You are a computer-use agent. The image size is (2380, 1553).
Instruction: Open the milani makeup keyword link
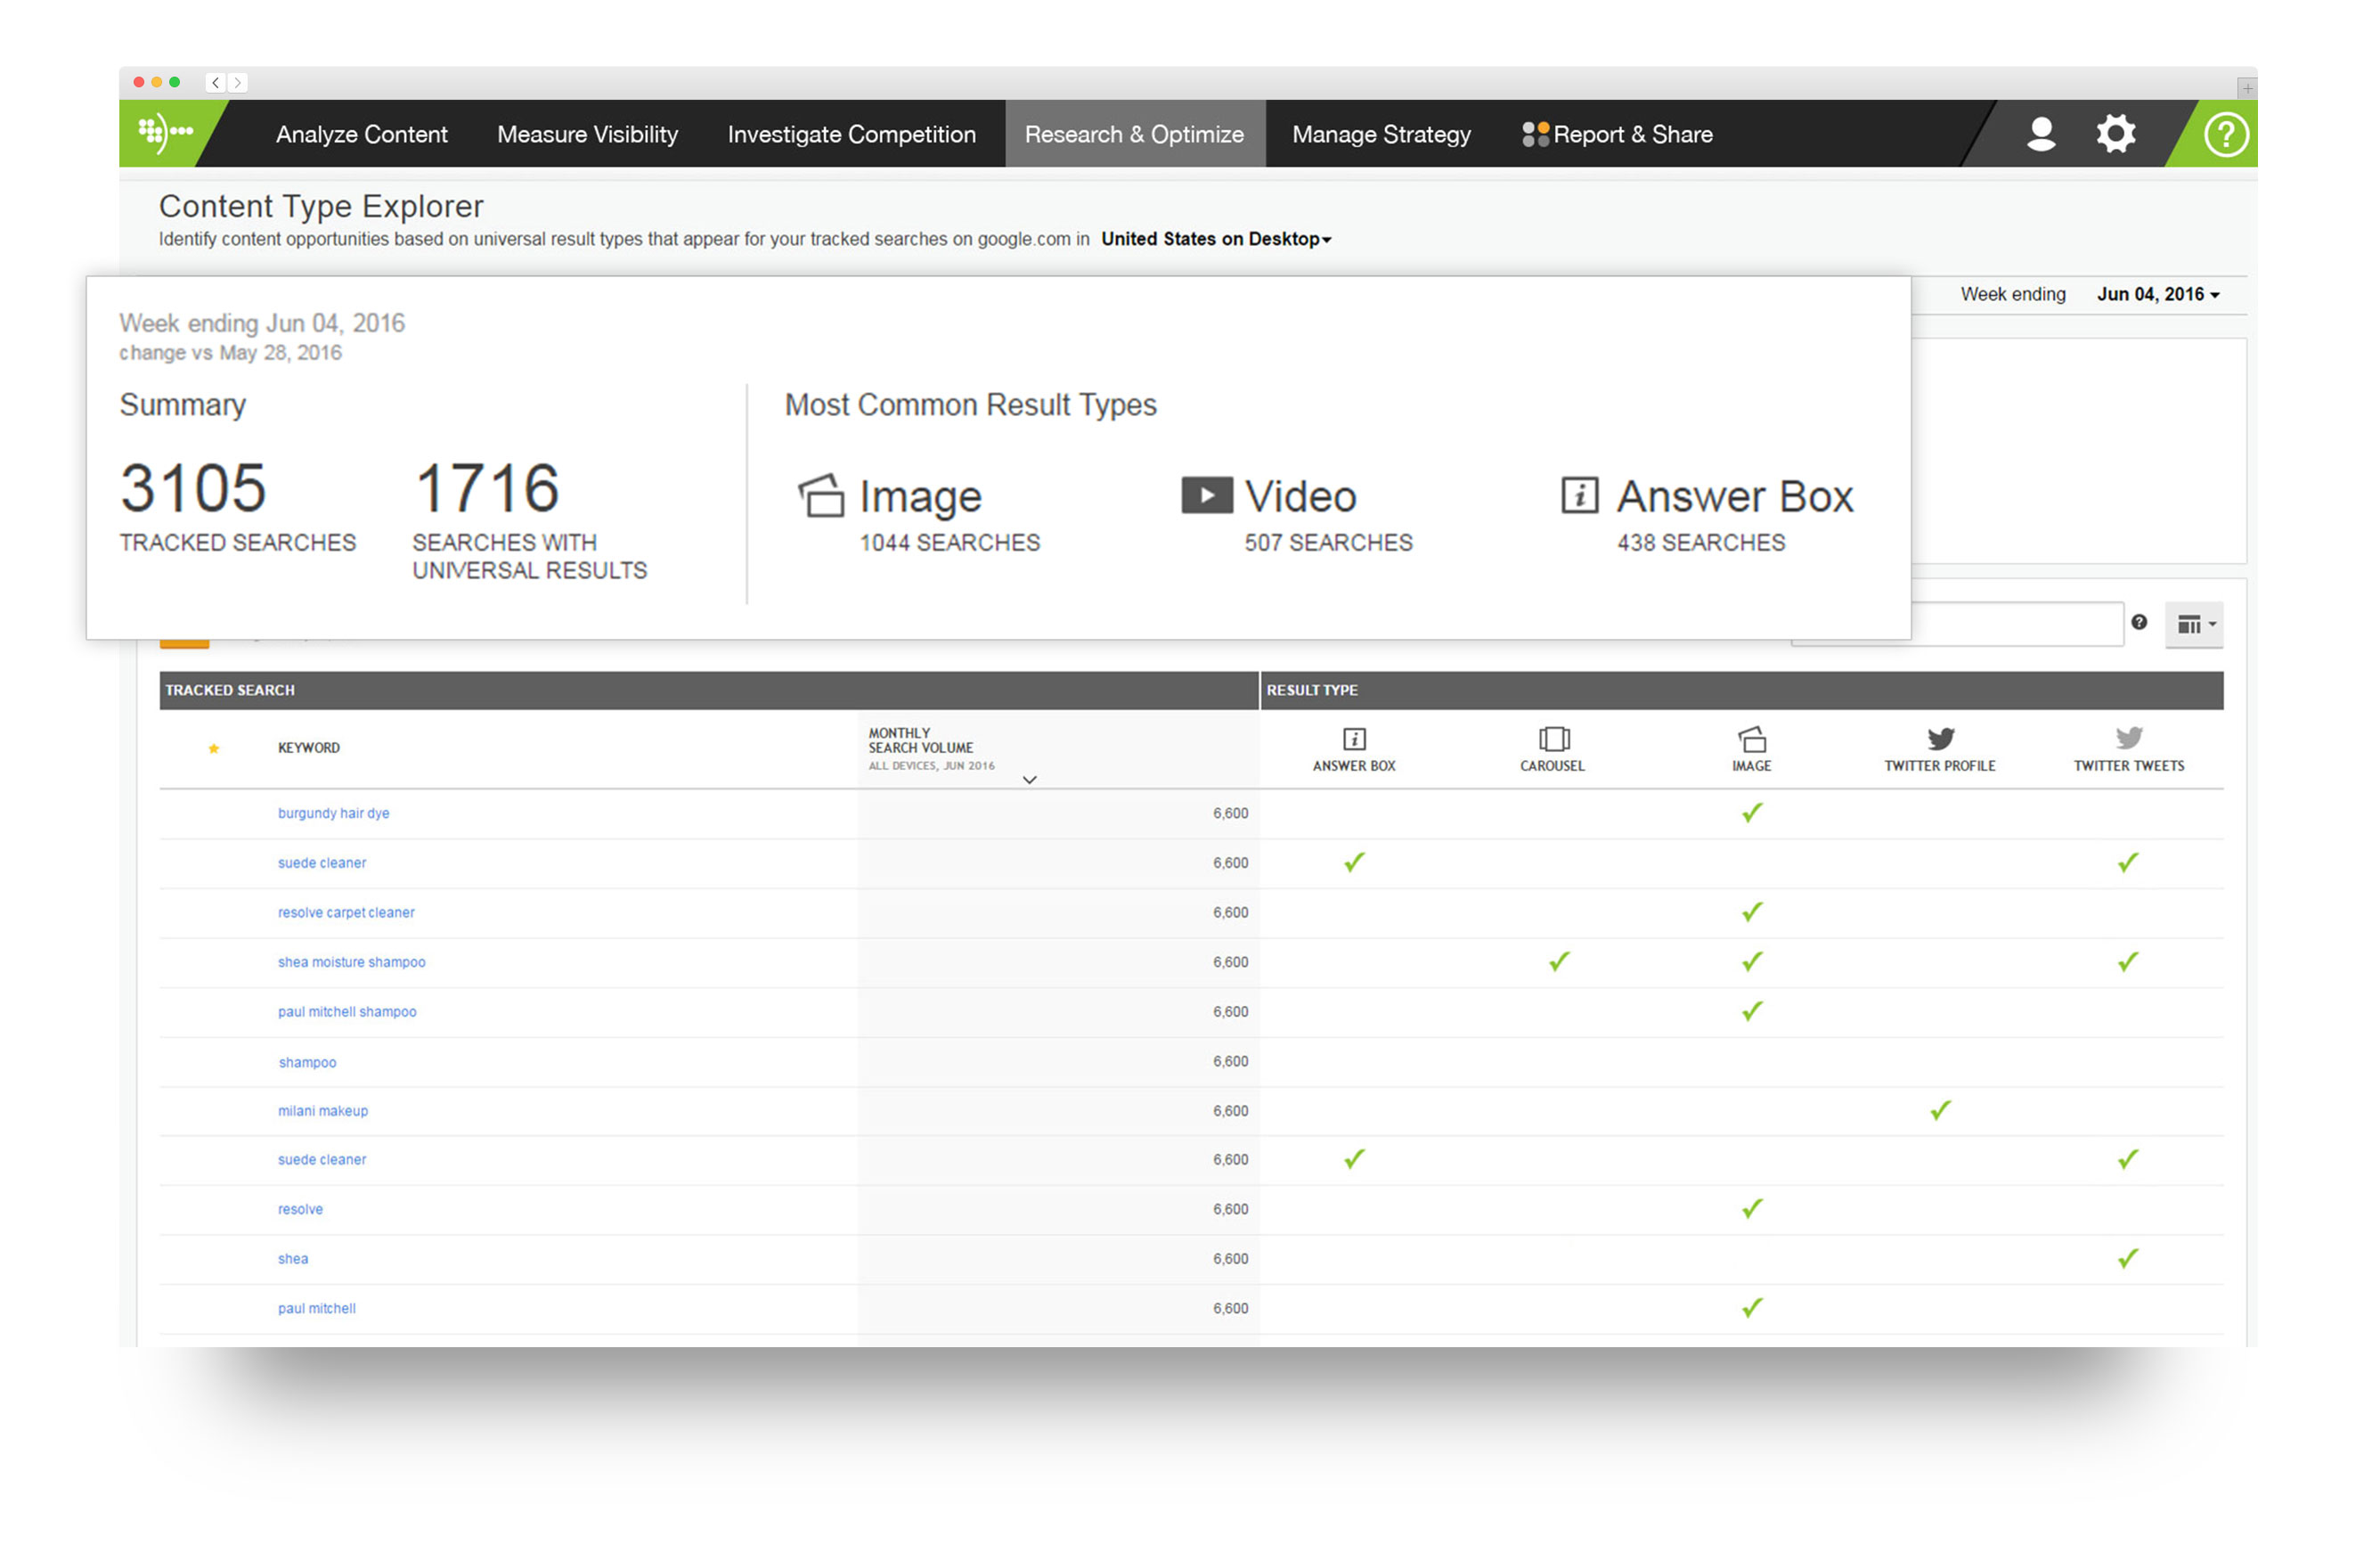coord(323,1111)
